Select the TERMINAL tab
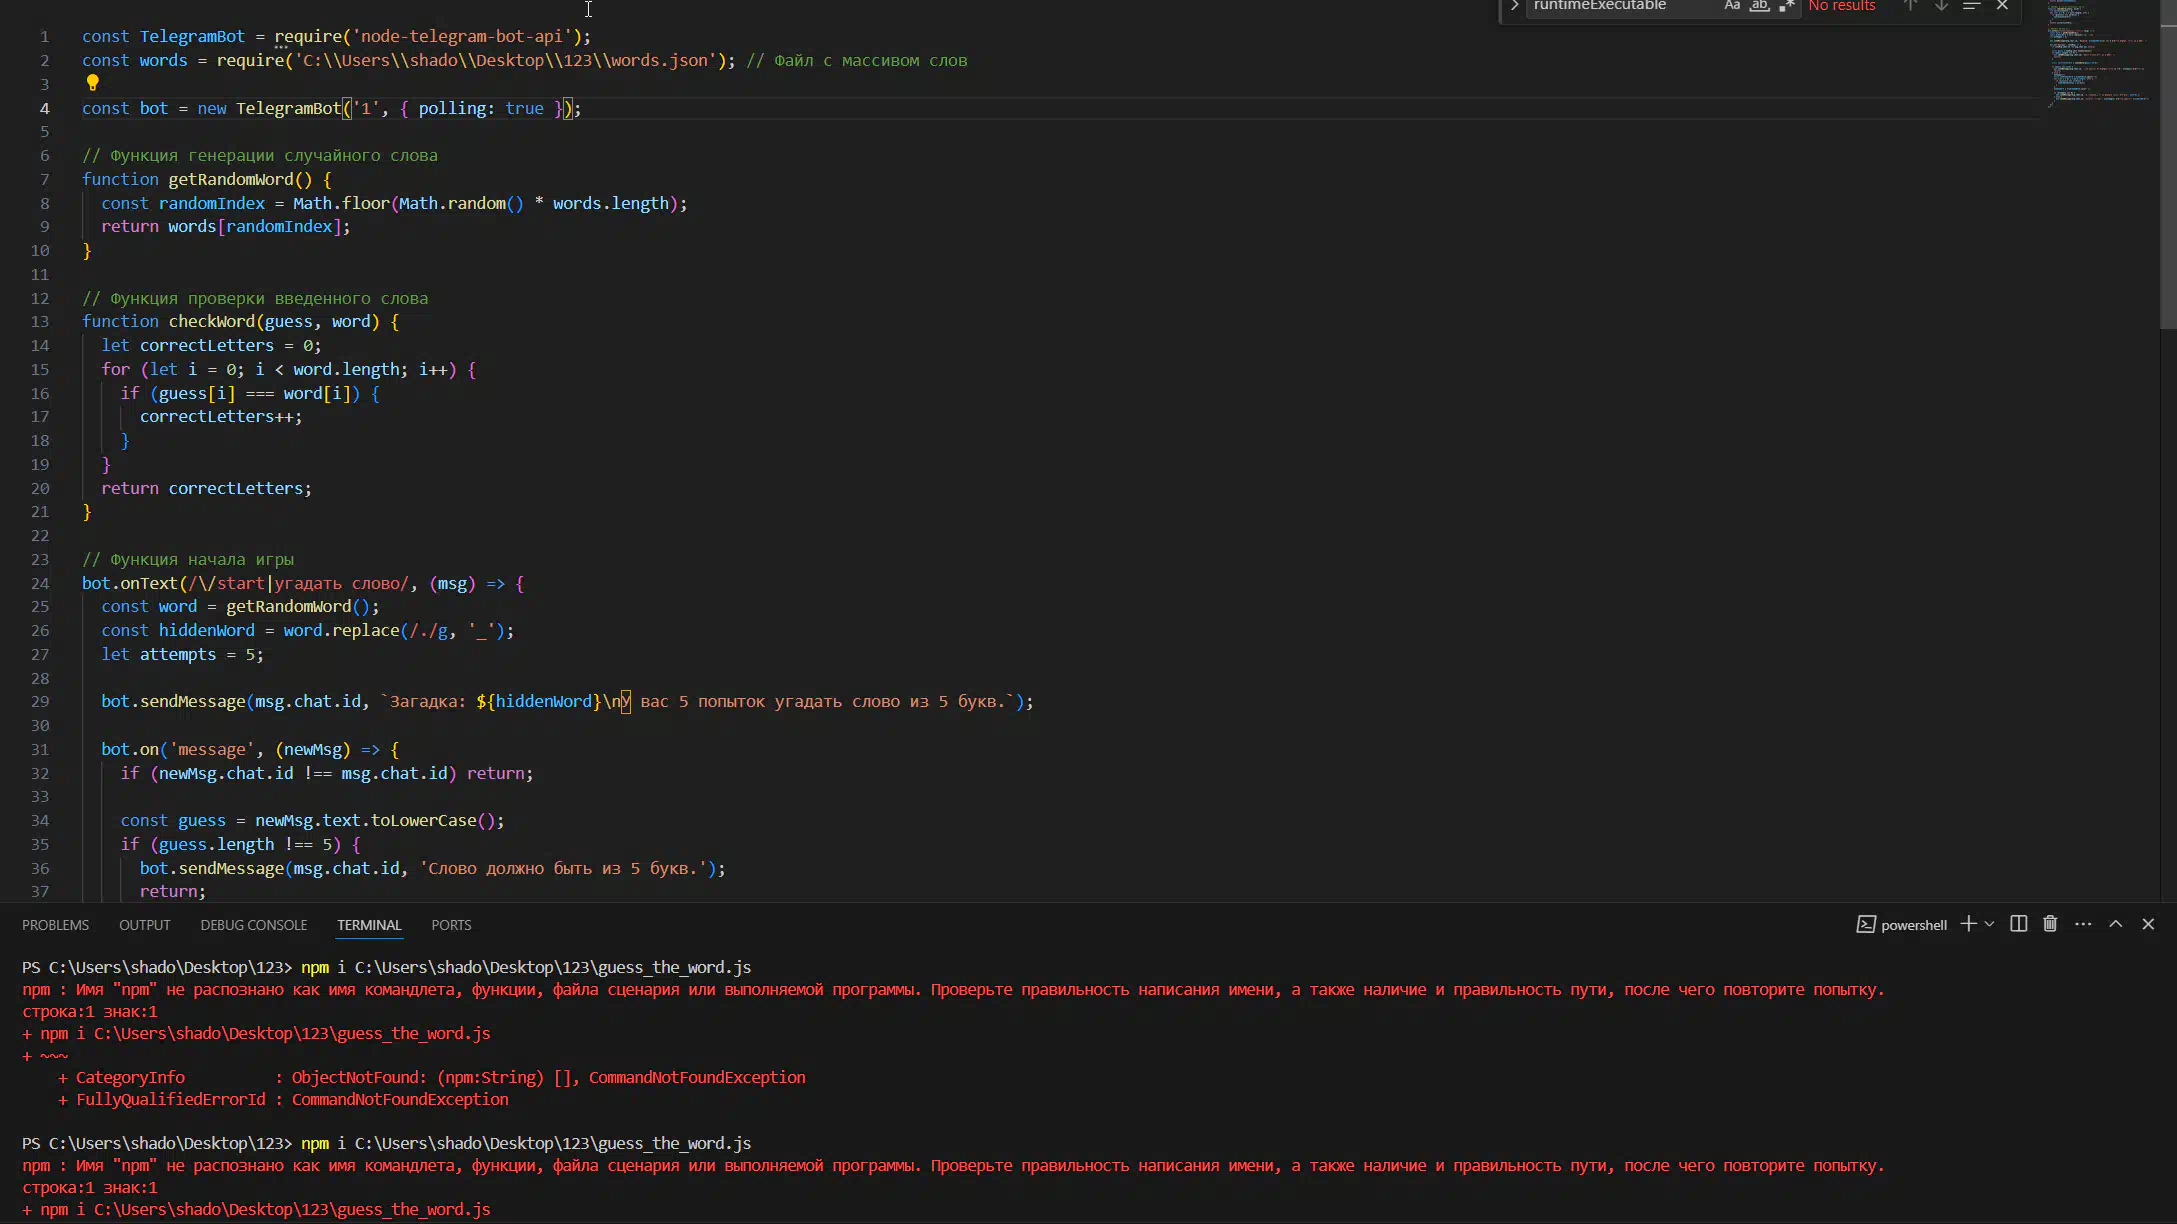The height and width of the screenshot is (1224, 2177). click(369, 925)
